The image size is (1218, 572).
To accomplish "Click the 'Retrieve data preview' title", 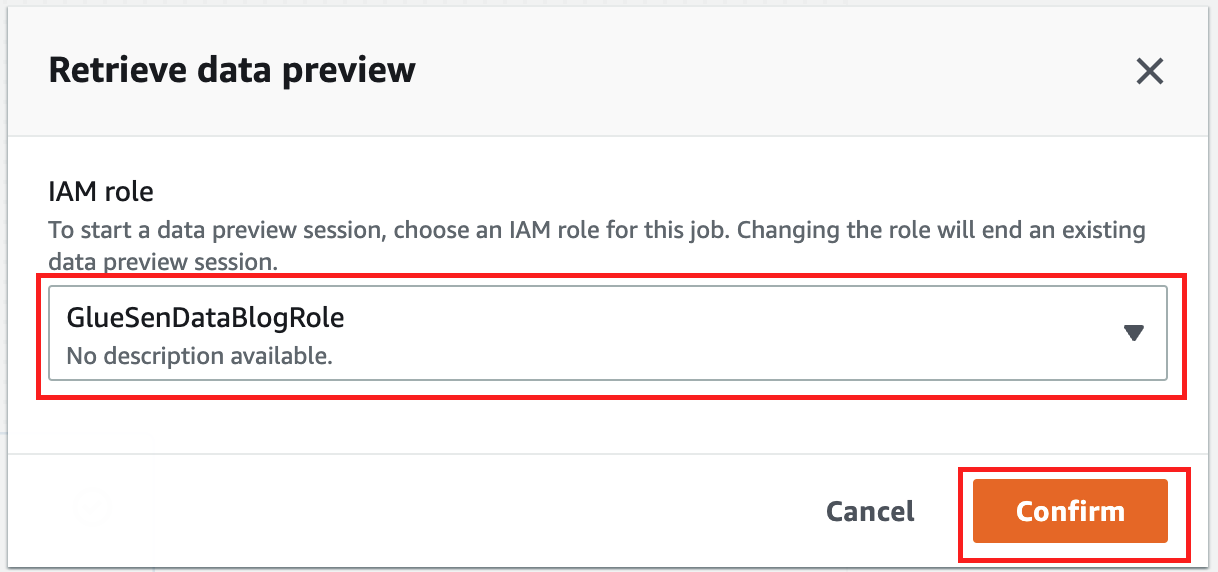I will [232, 70].
